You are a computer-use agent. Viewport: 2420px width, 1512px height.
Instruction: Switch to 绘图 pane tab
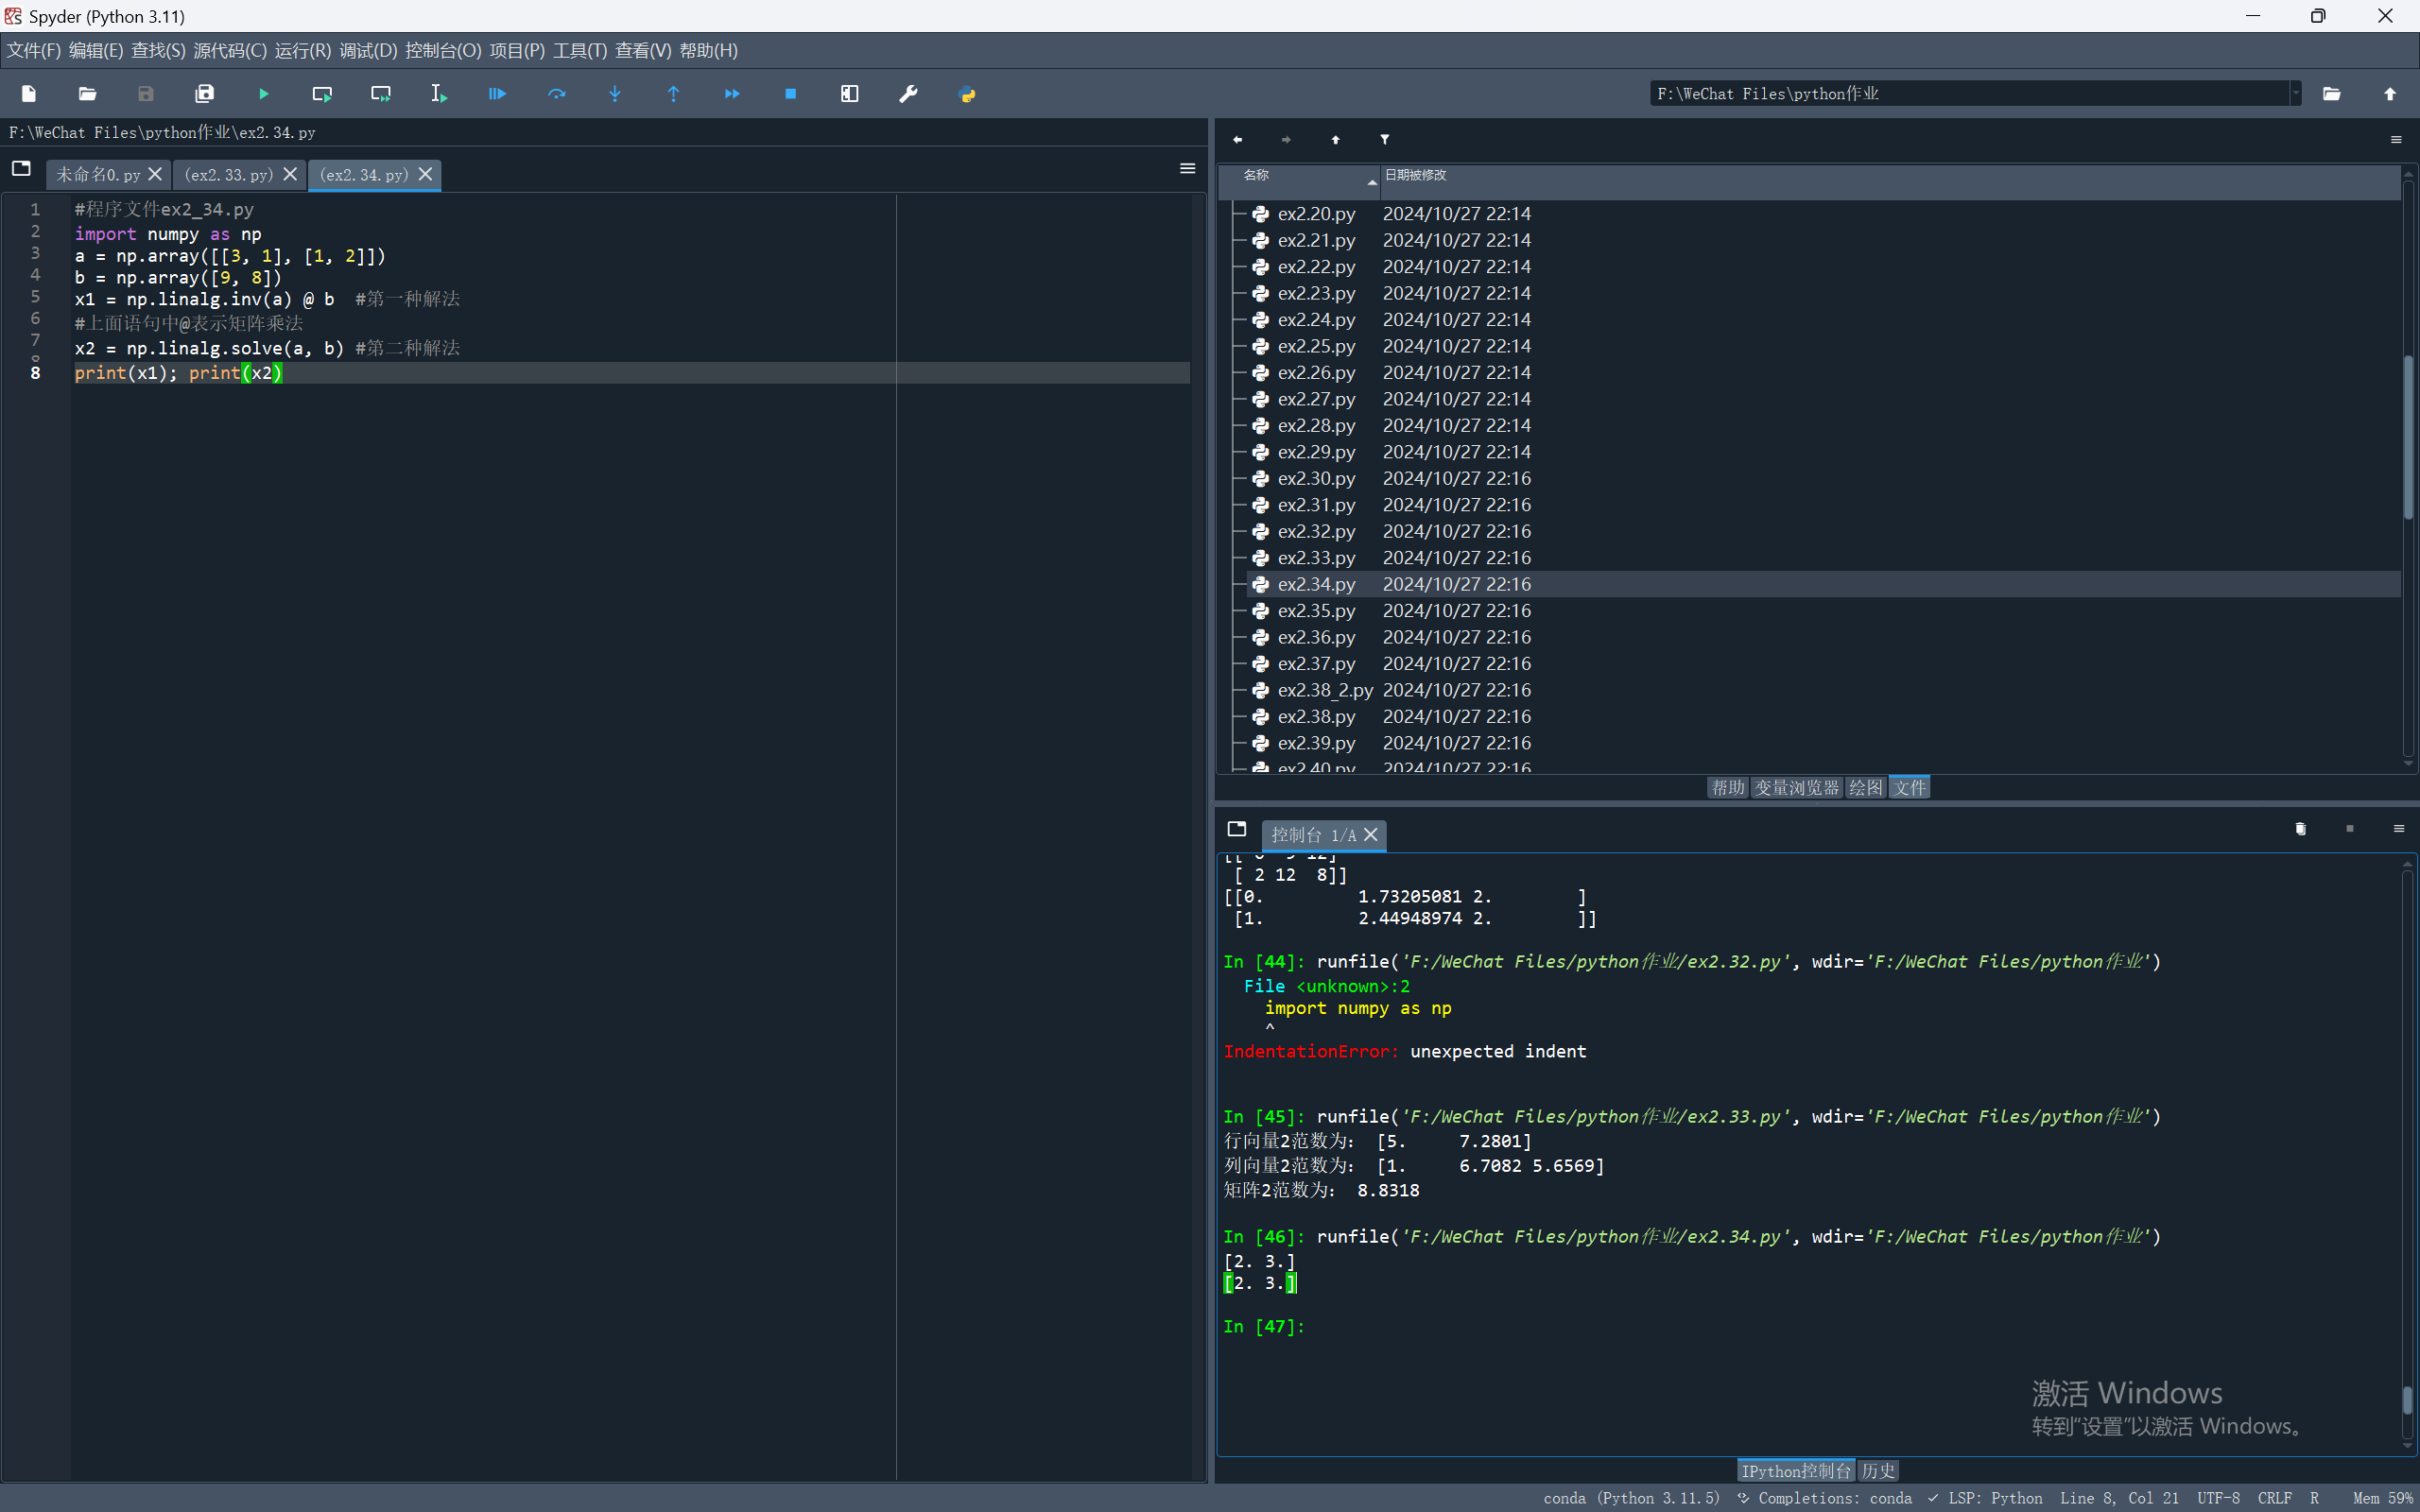click(1865, 788)
